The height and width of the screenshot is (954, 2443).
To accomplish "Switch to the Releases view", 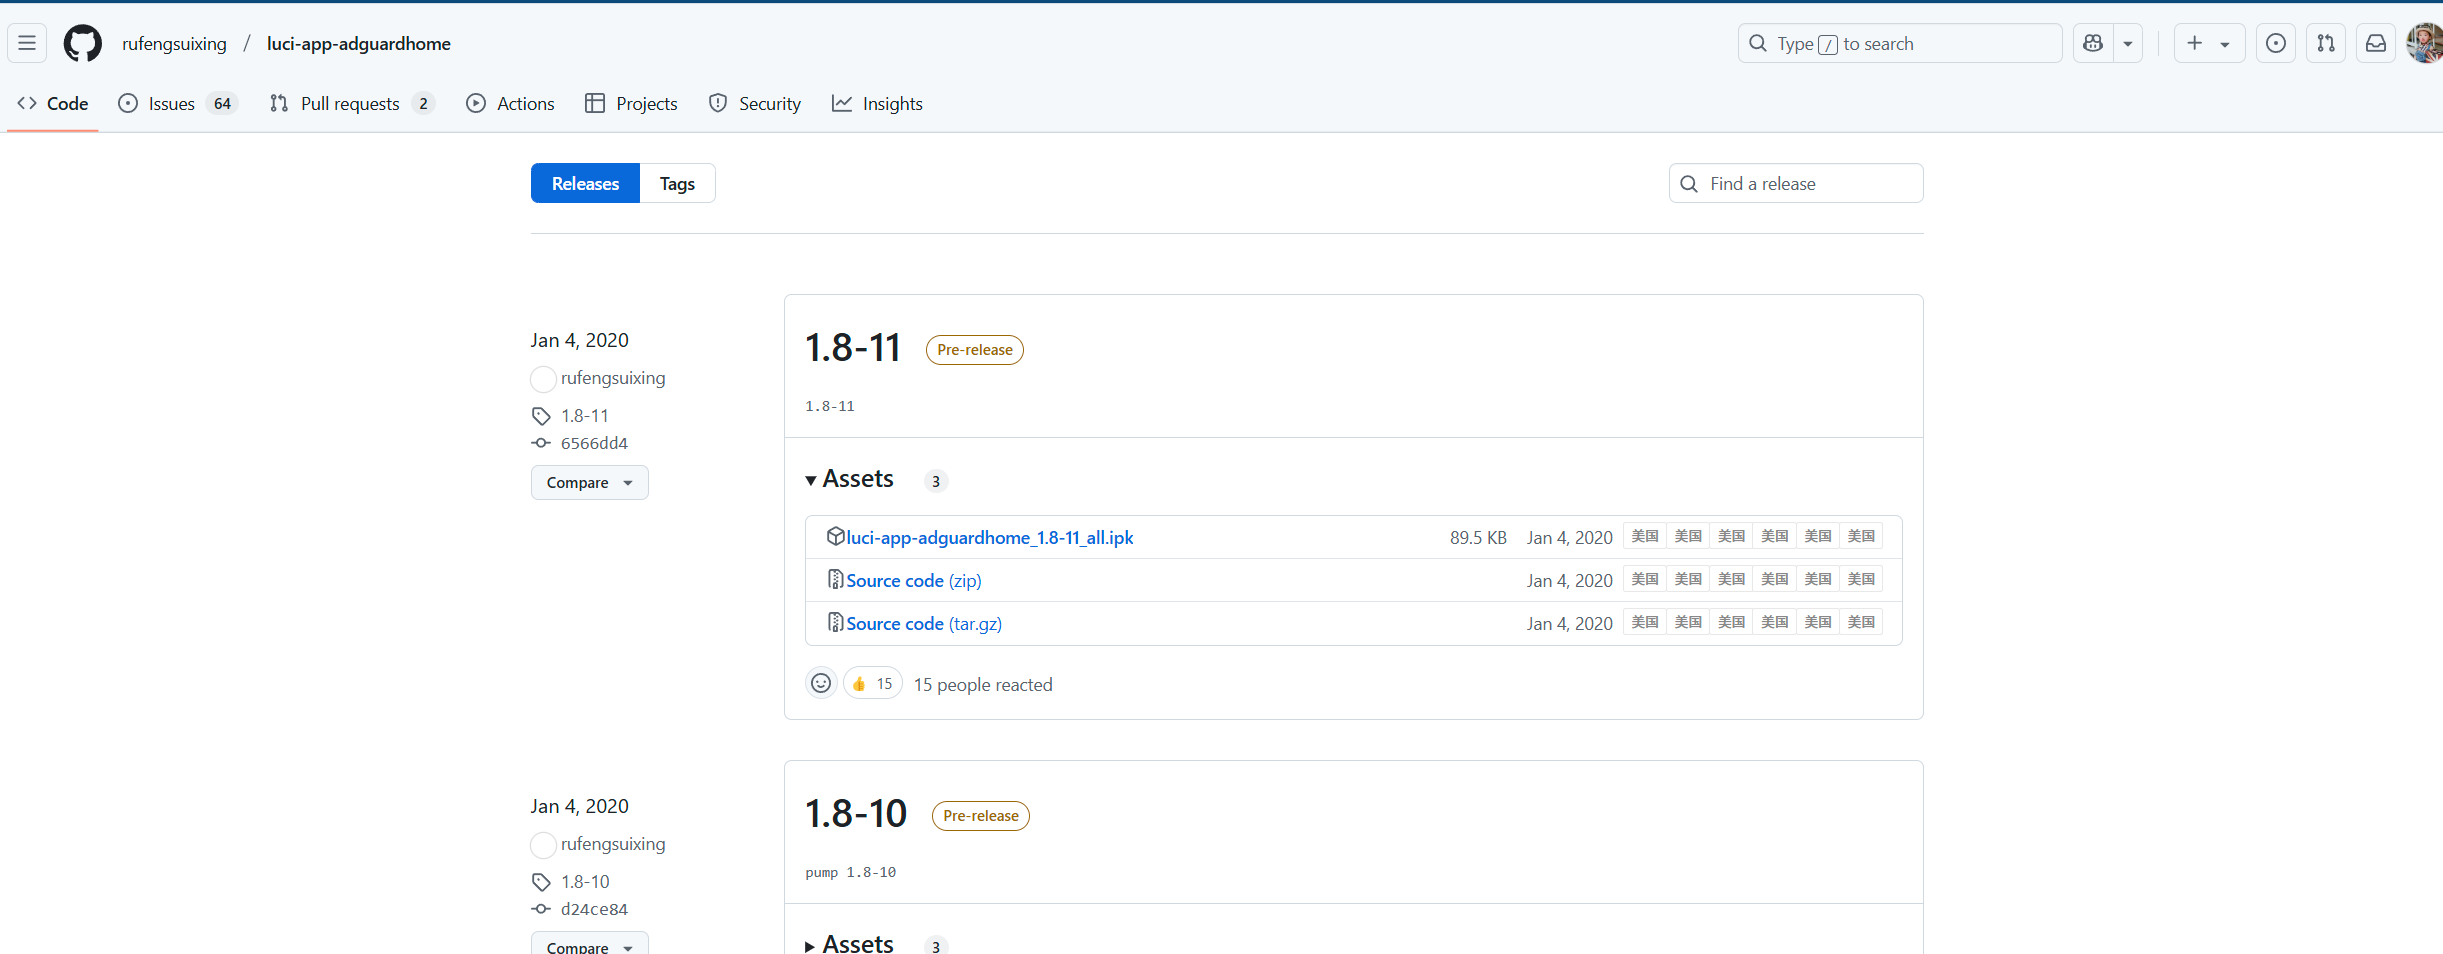I will tap(585, 183).
